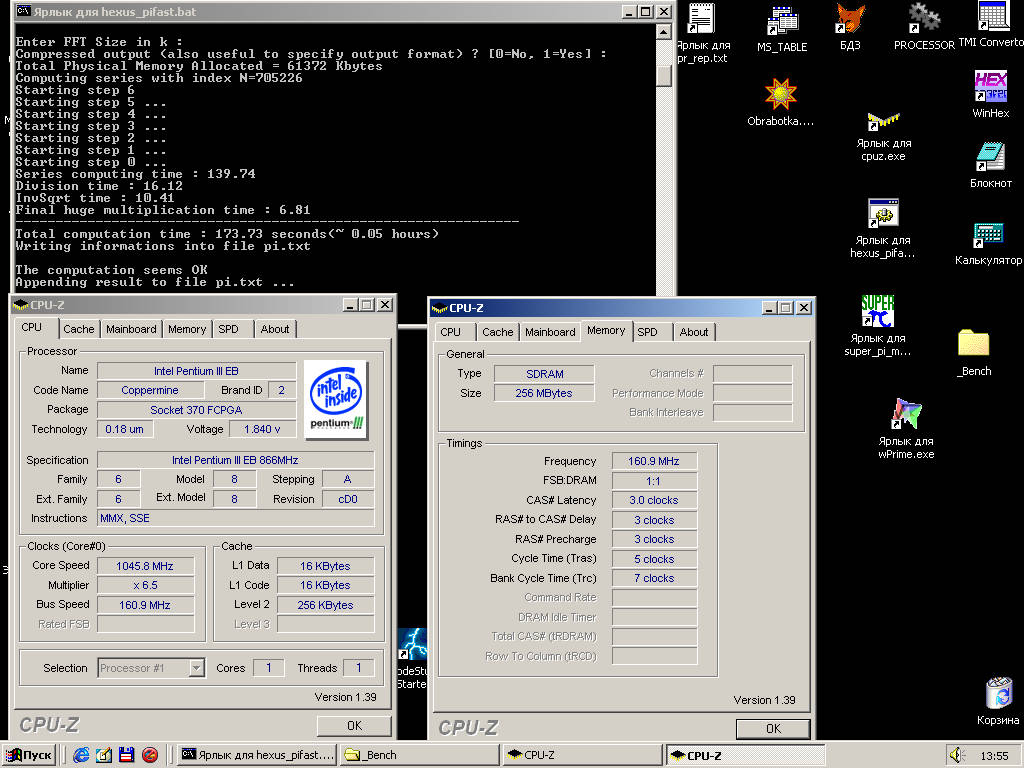Switch to hexus_pifast taskbar button
The width and height of the screenshot is (1024, 768).
(x=258, y=755)
